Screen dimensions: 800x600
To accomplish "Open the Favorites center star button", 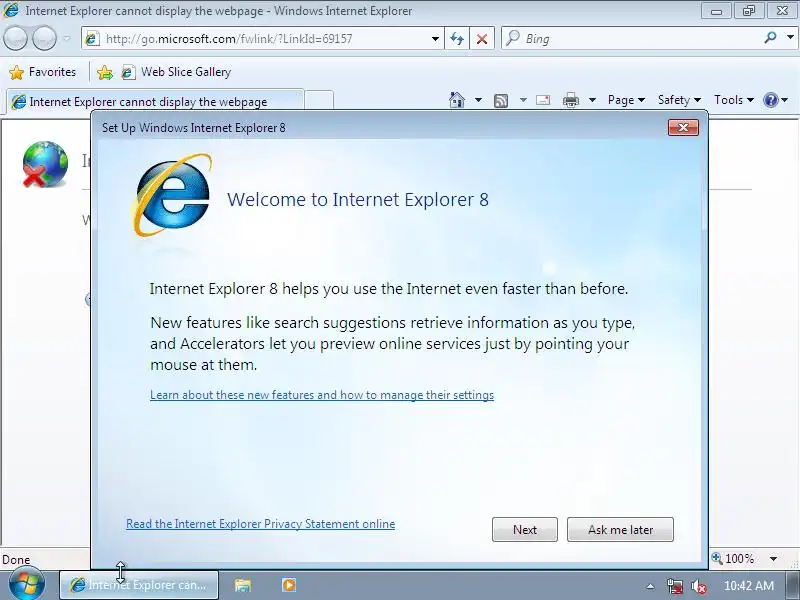I will [x=43, y=72].
